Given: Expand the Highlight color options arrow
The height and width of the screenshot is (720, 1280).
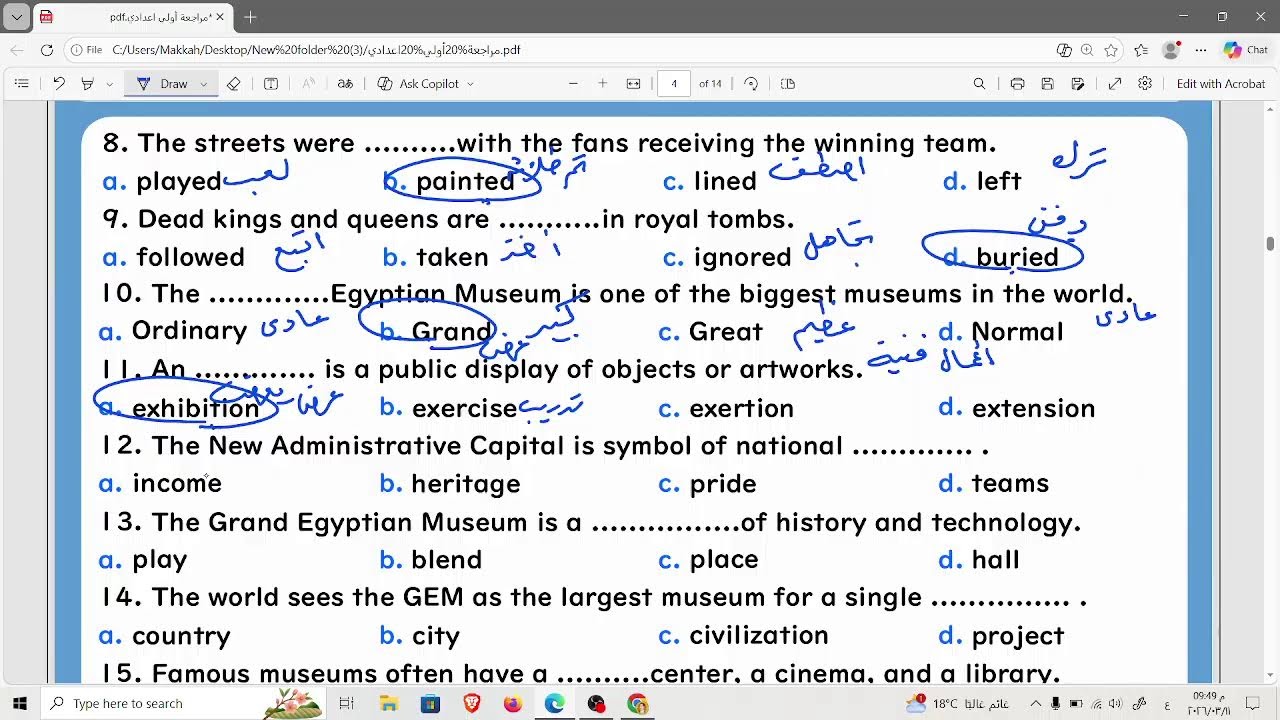Looking at the screenshot, I should tap(109, 84).
